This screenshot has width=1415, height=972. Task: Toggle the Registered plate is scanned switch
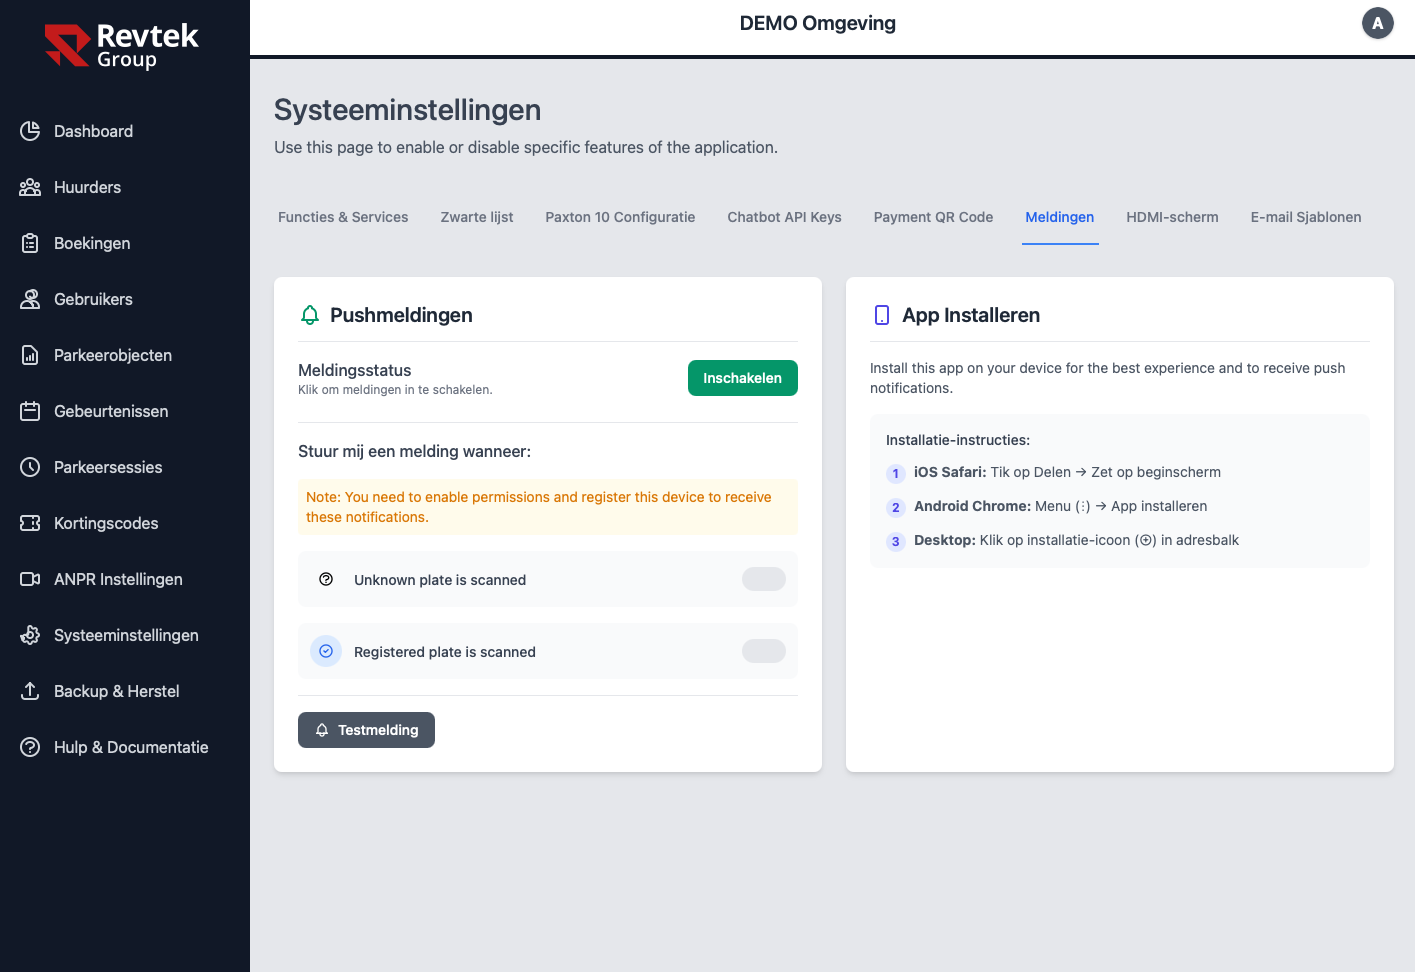(x=763, y=651)
